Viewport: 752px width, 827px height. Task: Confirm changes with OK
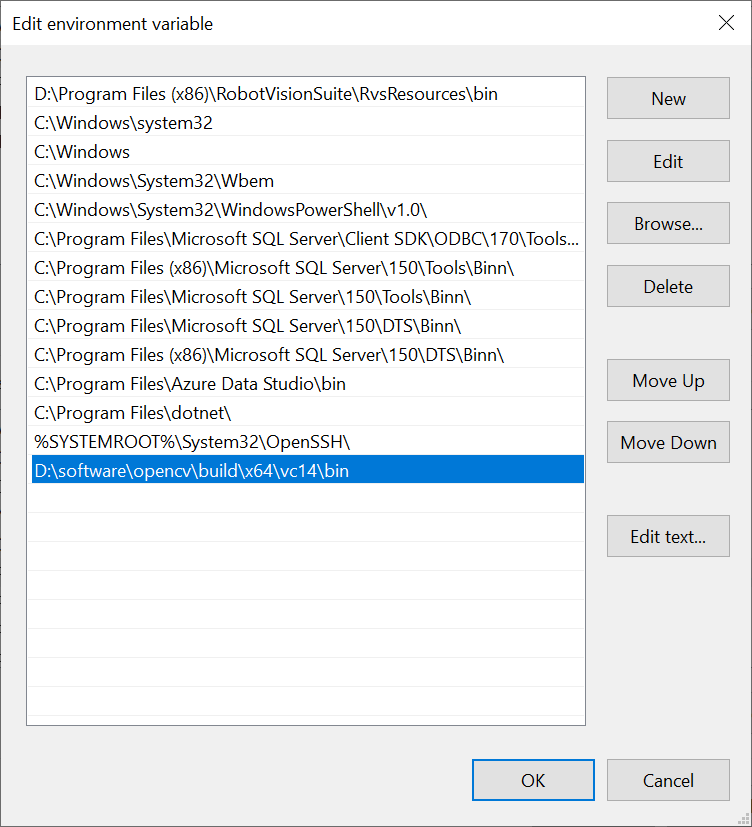tap(533, 780)
